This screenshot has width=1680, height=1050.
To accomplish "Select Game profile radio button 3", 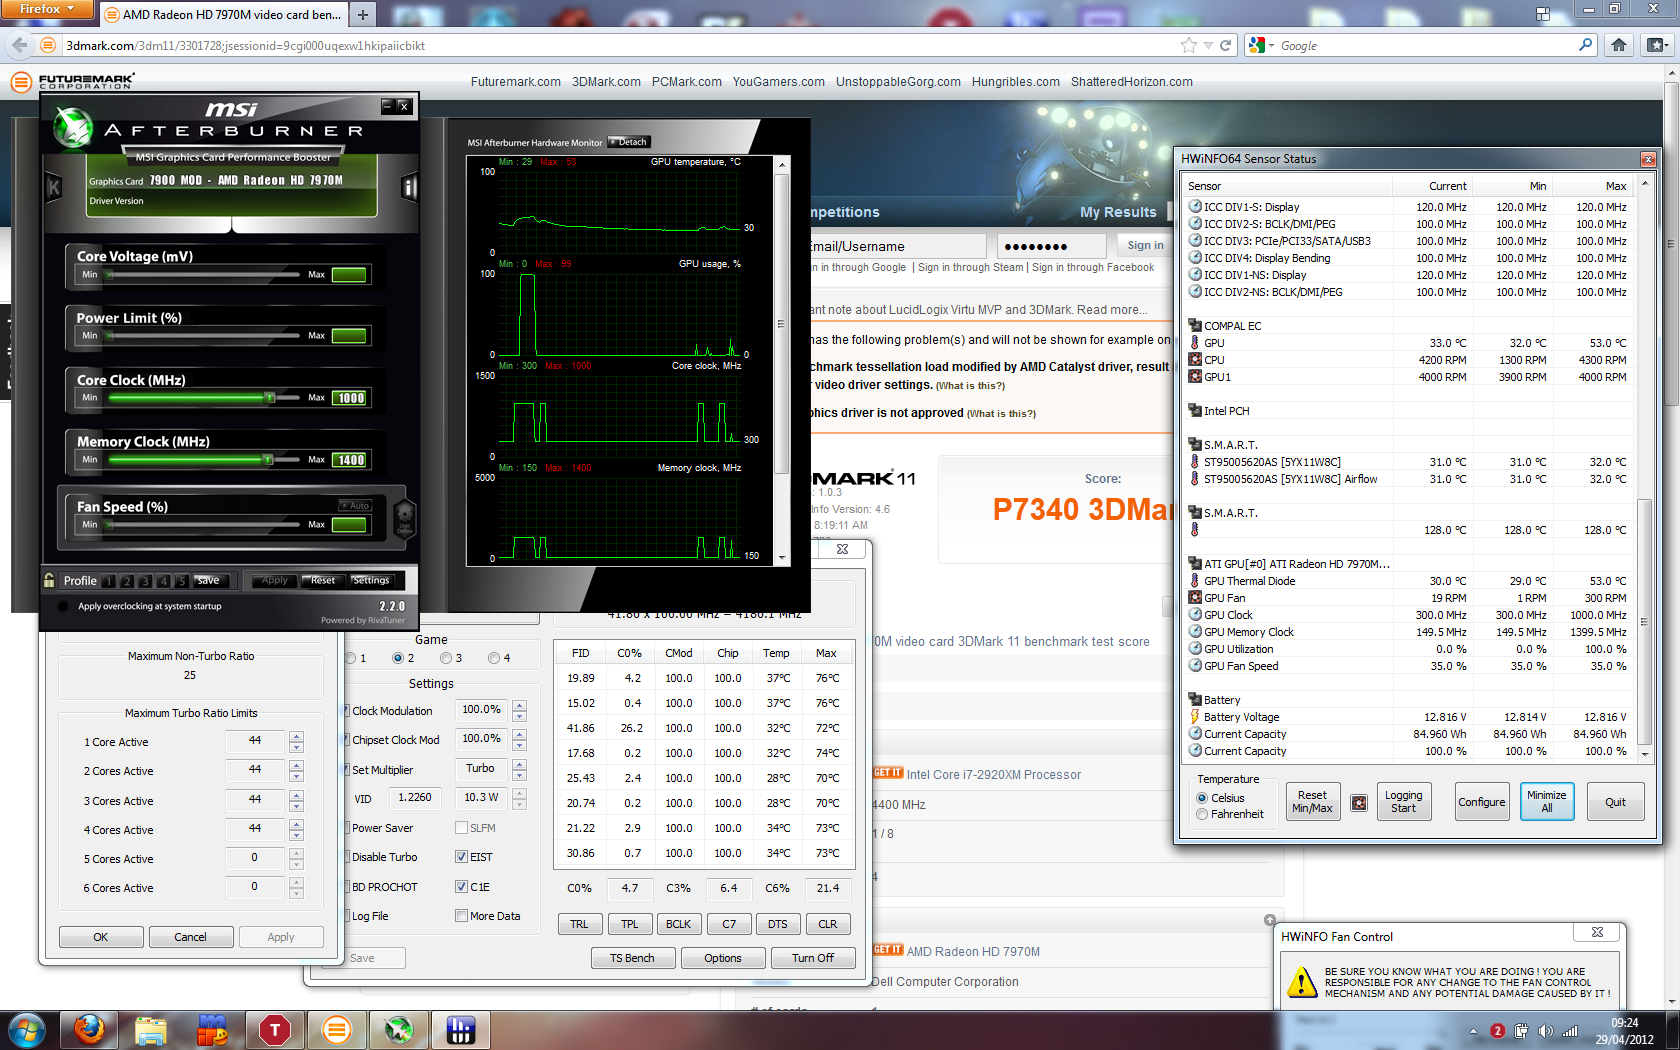I will click(x=446, y=658).
